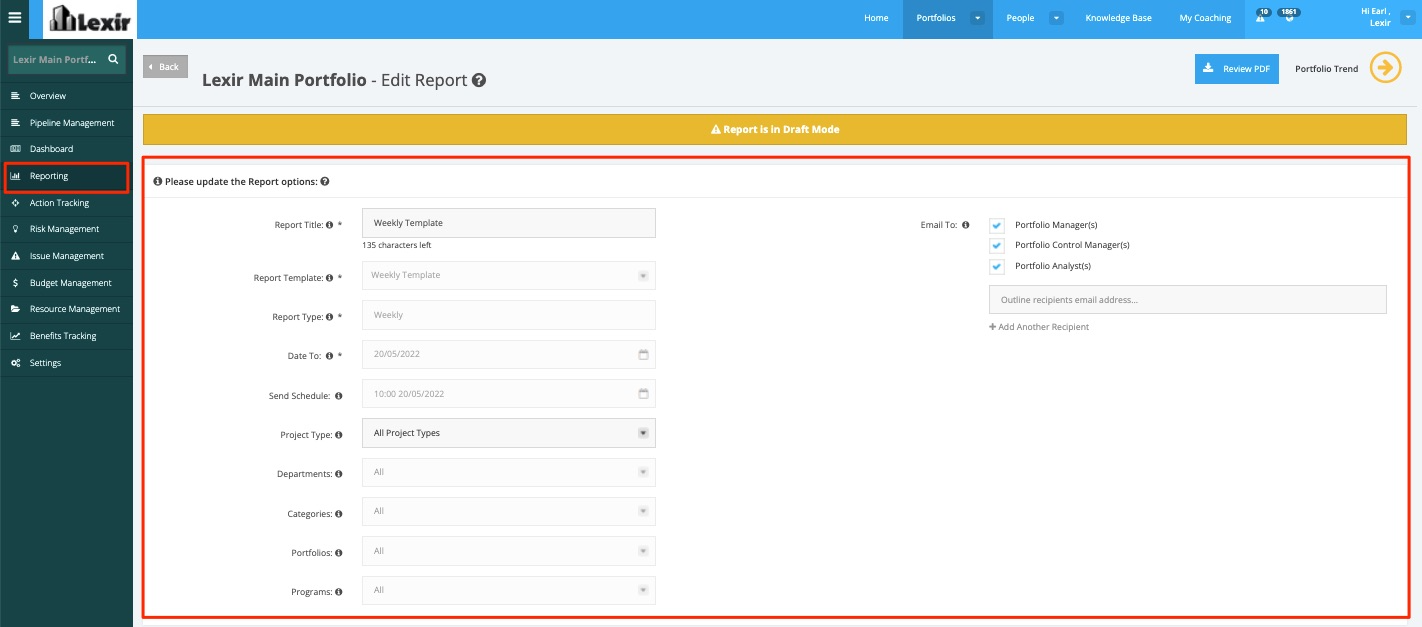Click info icon next to Categories label
Screen dimensions: 1422x627
(x=339, y=514)
